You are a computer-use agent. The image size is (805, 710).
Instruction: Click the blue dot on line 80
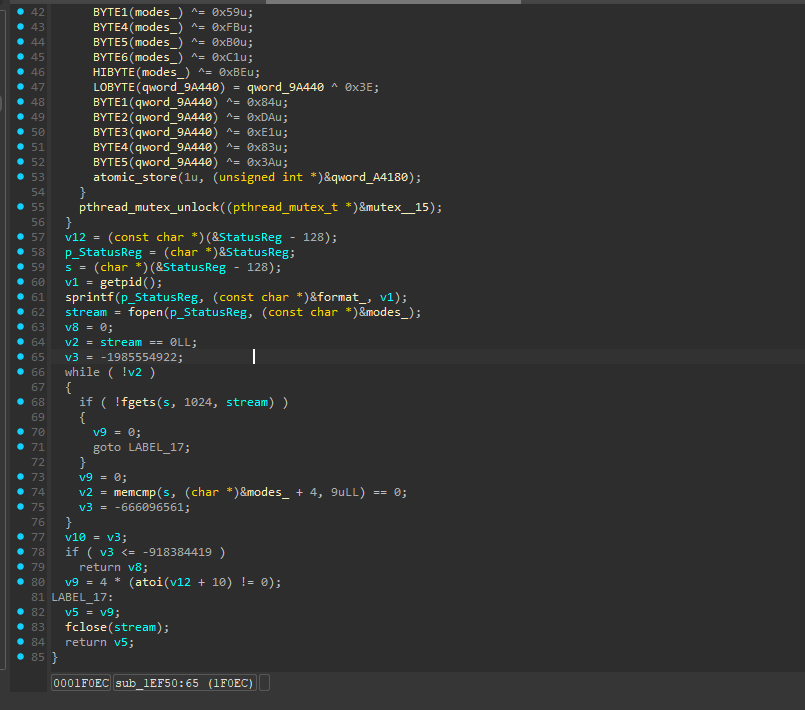pos(21,582)
